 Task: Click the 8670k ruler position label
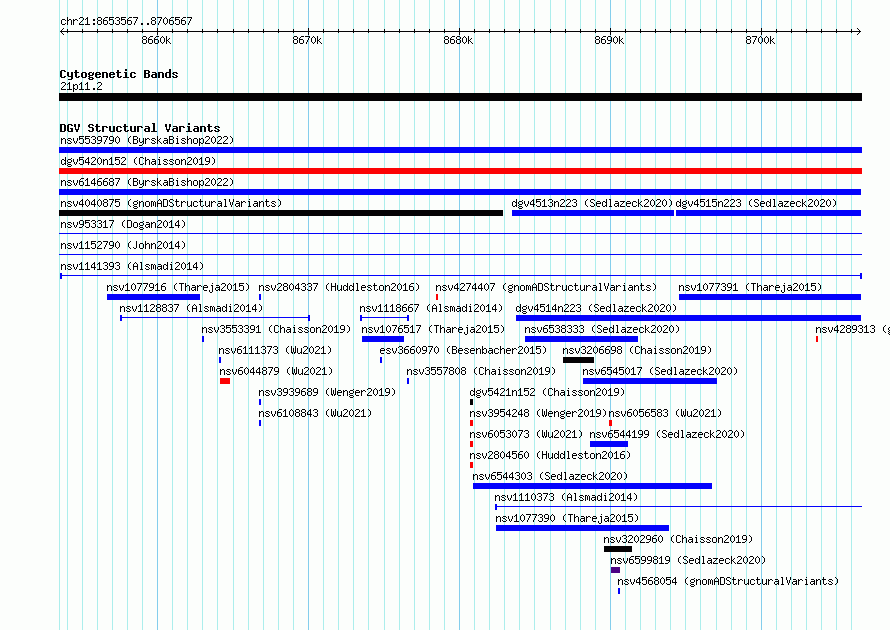[x=307, y=40]
